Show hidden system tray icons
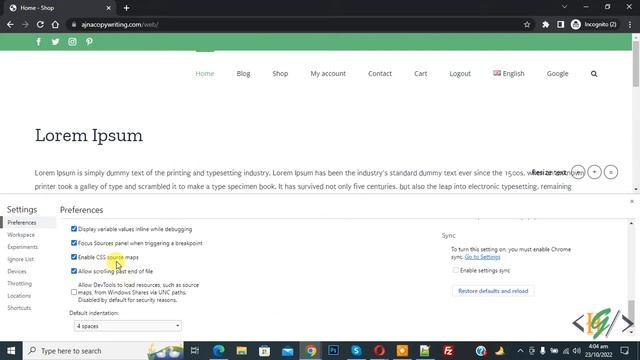Image resolution: width=640 pixels, height=360 pixels. coord(520,351)
